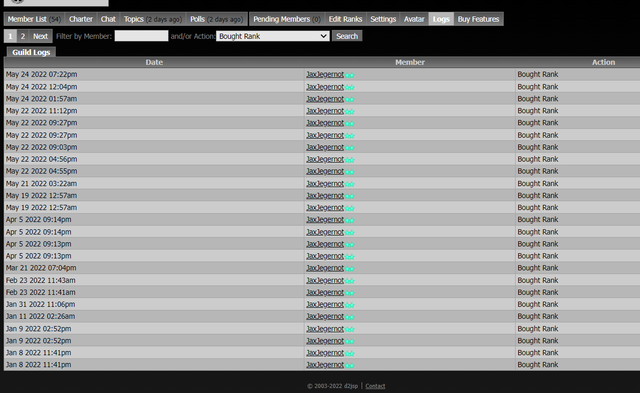Select date Jan 11 2022 02:26am
This screenshot has width=640, height=393.
[x=40, y=316]
